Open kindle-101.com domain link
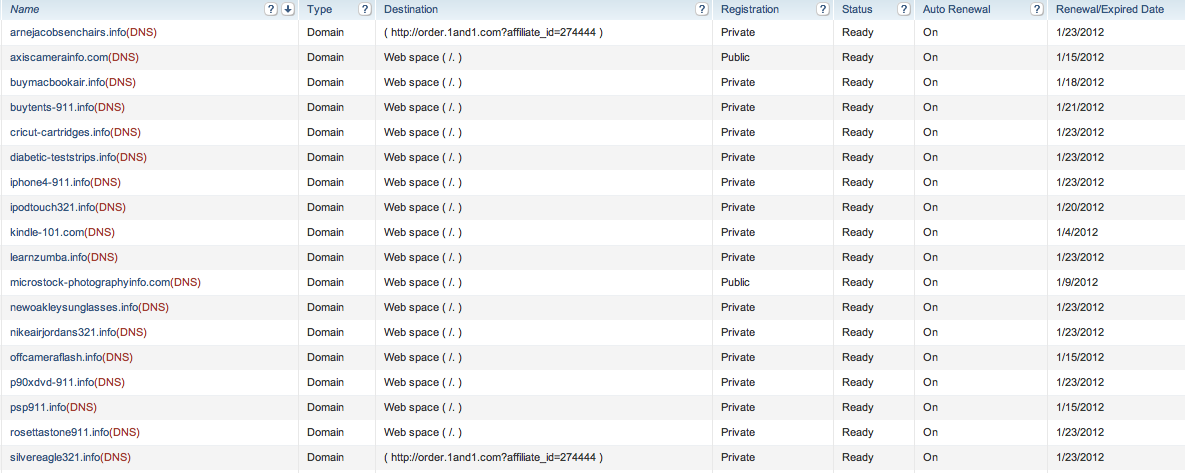Screen dimensions: 1185x473 tap(47, 232)
